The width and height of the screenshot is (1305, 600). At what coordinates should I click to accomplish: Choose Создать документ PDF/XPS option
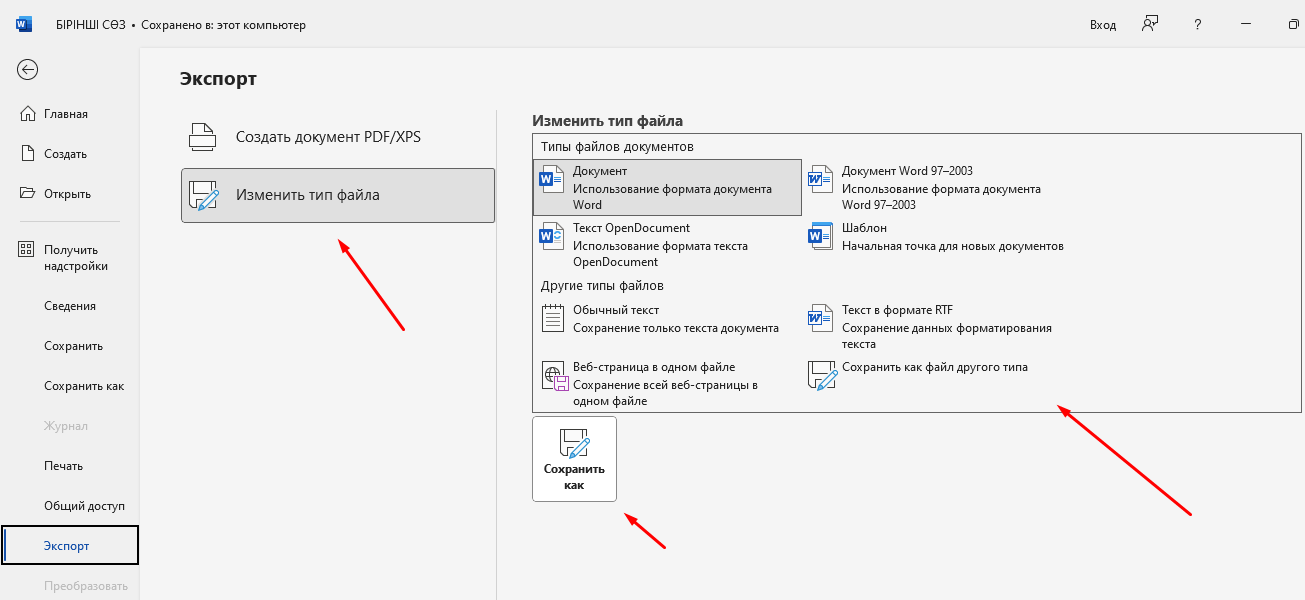338,137
